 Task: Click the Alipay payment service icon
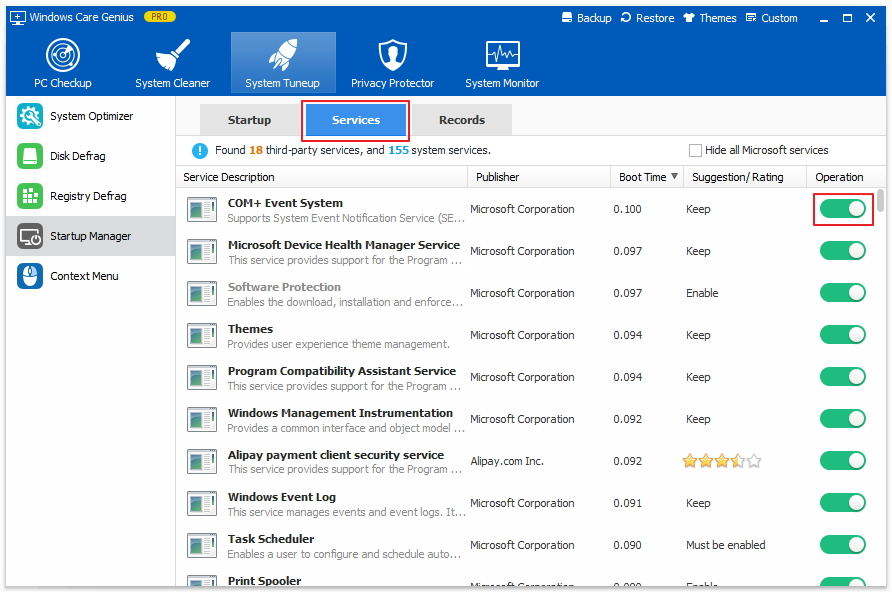pyautogui.click(x=202, y=461)
